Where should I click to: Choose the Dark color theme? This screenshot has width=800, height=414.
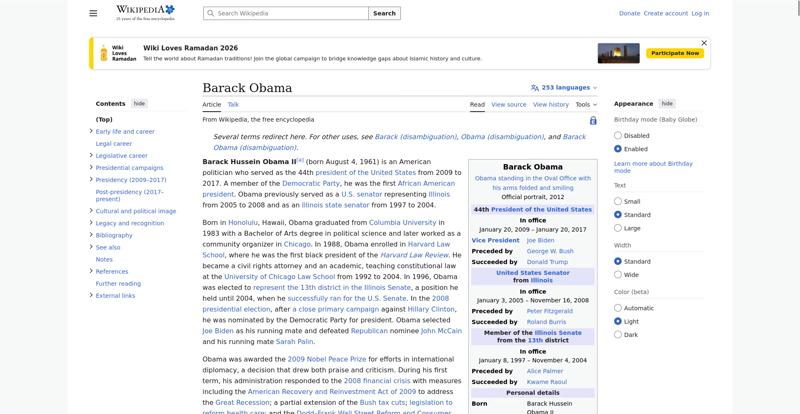pos(618,334)
